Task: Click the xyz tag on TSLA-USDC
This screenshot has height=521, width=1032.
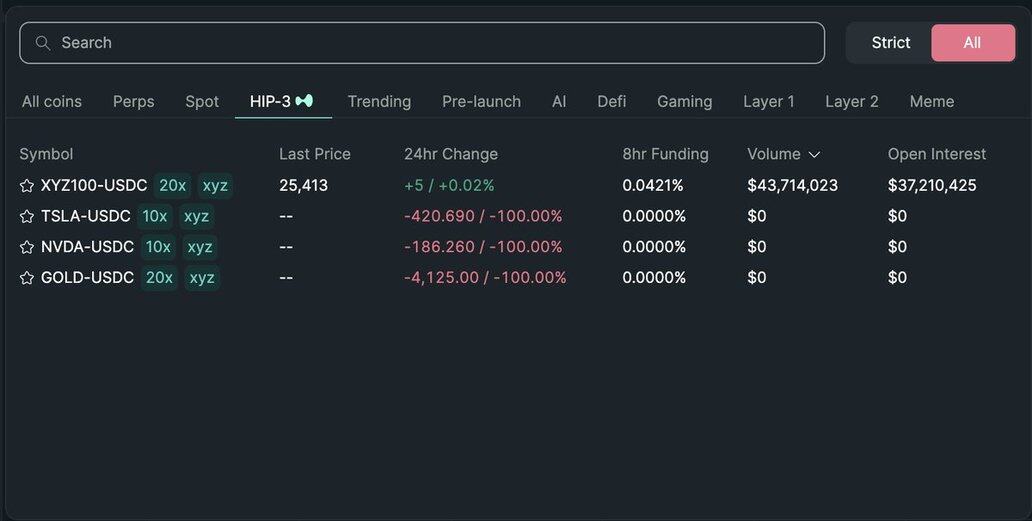Action: pos(196,217)
